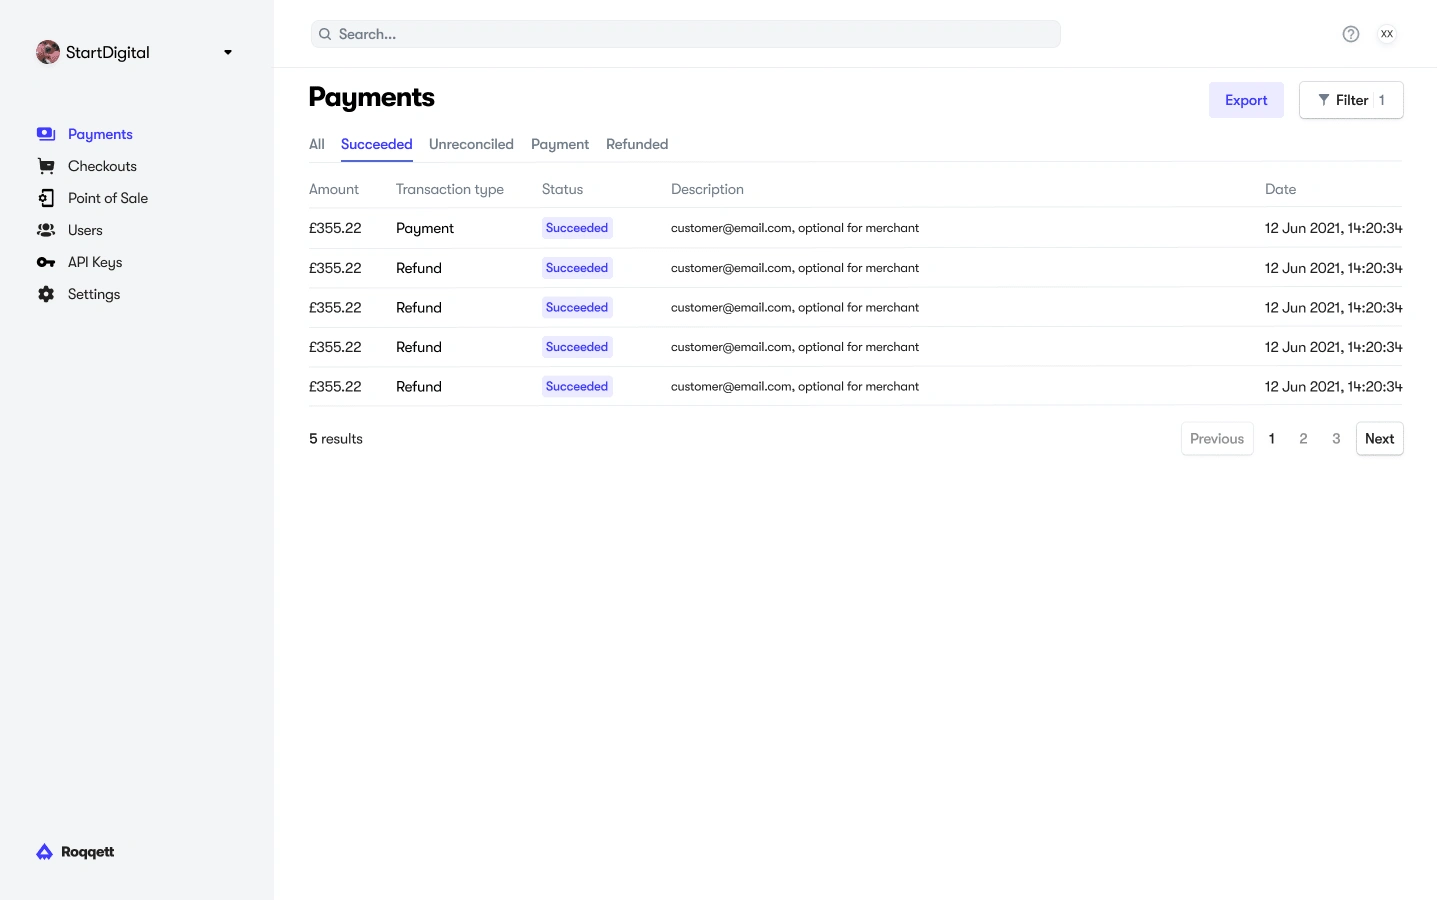Click the Description column header
The height and width of the screenshot is (900, 1440).
[707, 189]
